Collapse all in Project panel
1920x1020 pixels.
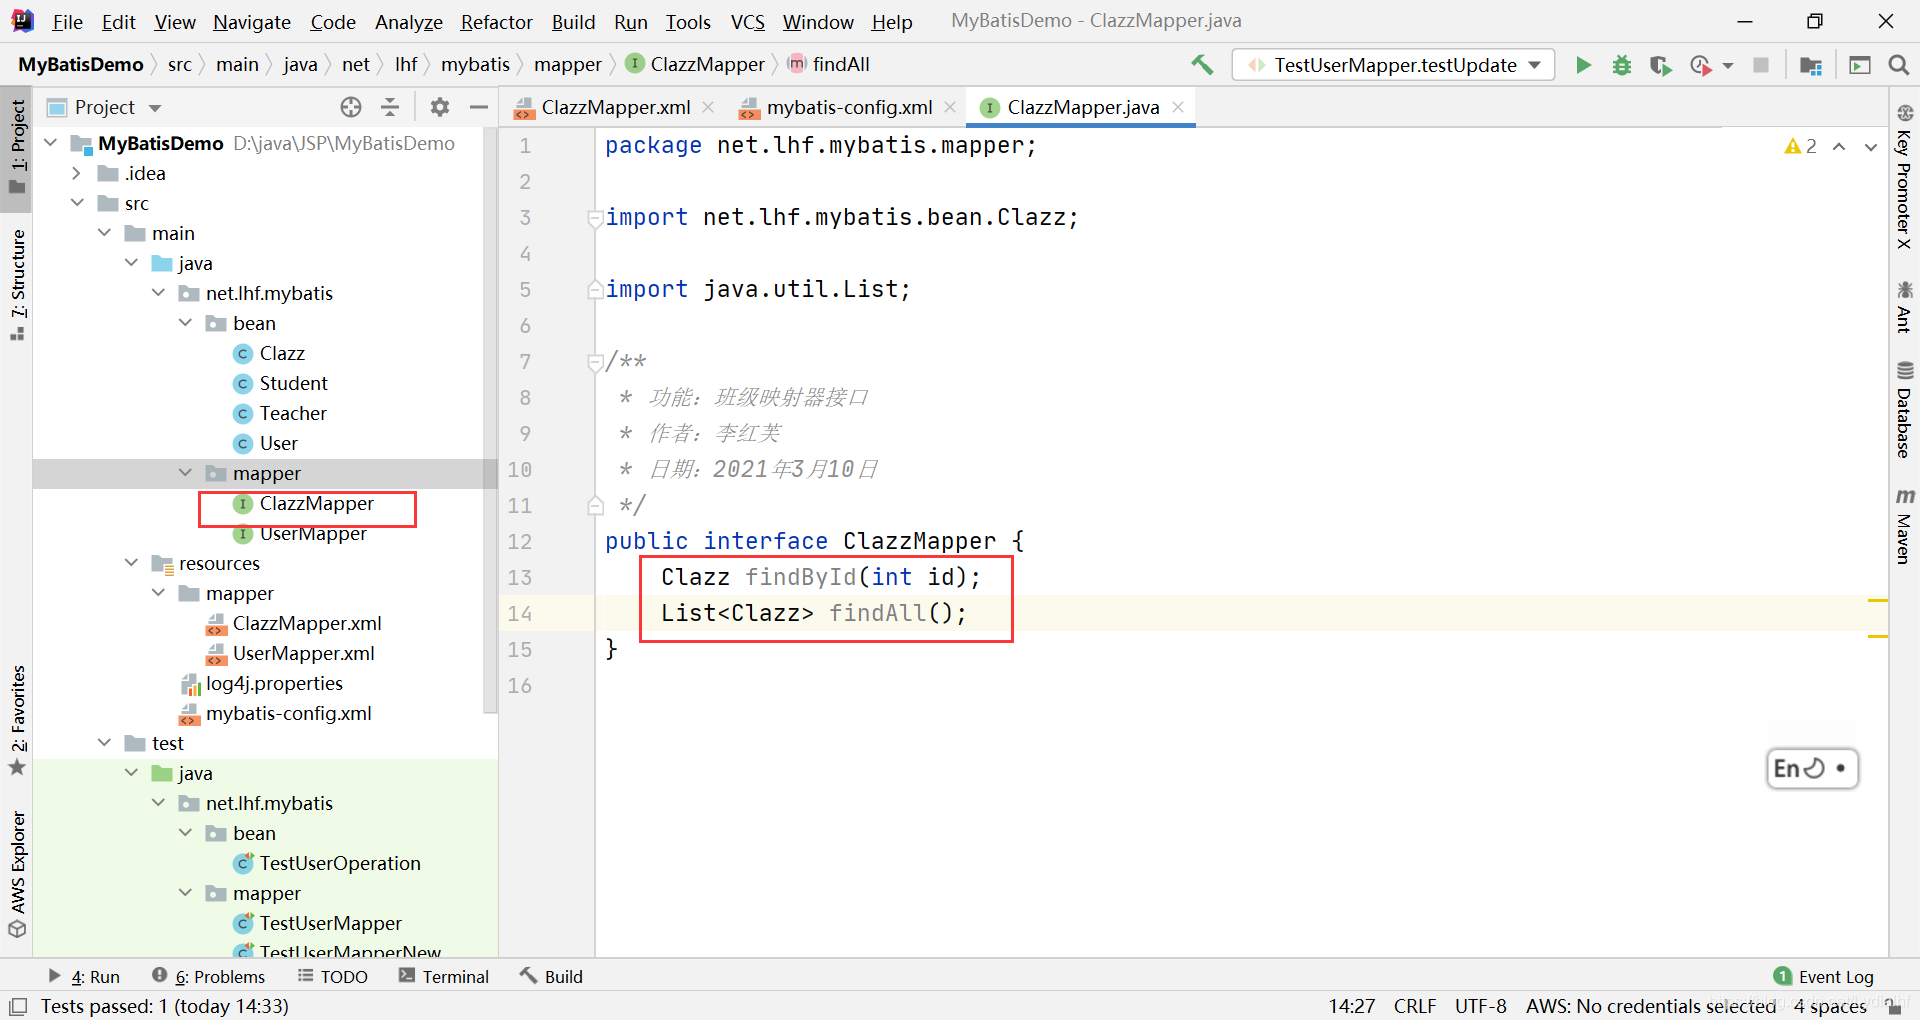pyautogui.click(x=390, y=107)
